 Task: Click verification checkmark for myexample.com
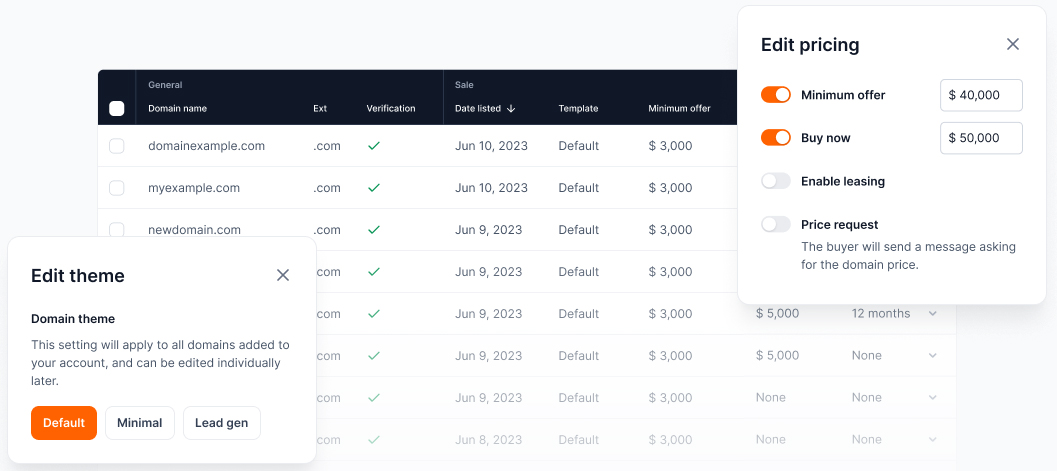[x=374, y=187]
